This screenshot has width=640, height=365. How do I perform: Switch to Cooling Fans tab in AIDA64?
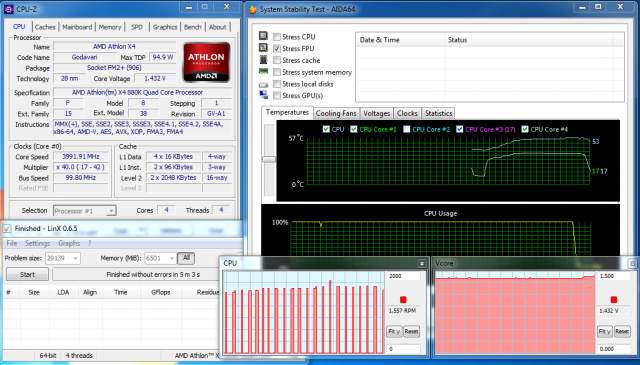tap(336, 114)
